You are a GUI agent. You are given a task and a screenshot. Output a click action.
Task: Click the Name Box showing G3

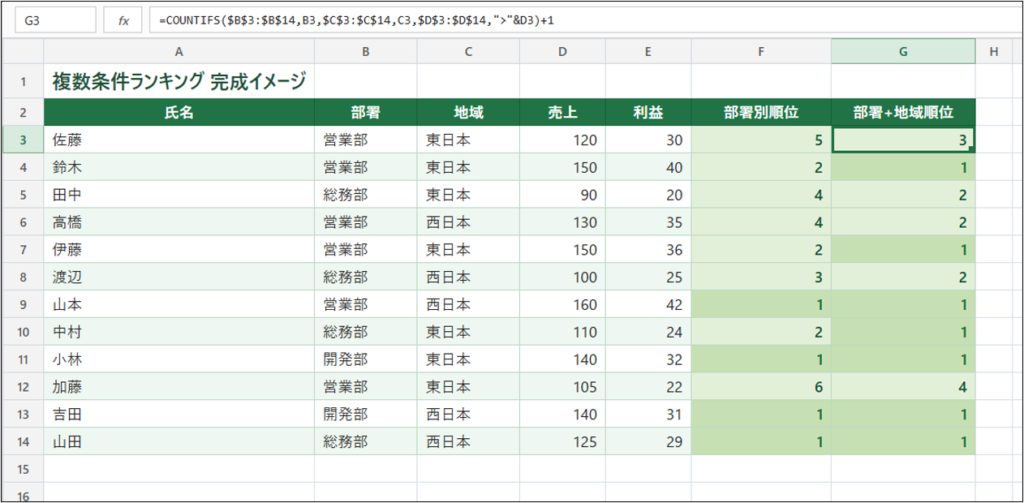pos(55,20)
